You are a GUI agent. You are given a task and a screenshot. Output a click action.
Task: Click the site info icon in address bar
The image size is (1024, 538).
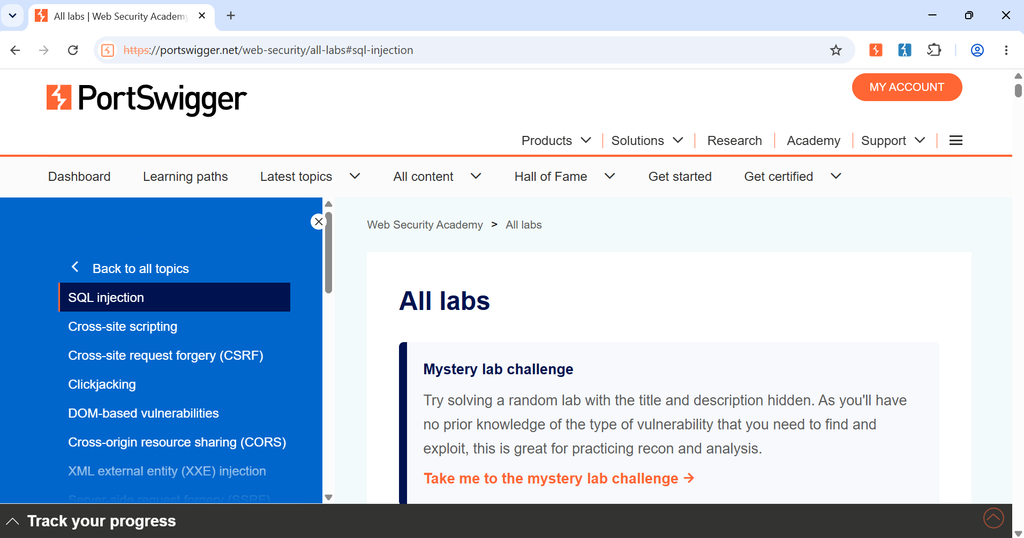coord(108,50)
